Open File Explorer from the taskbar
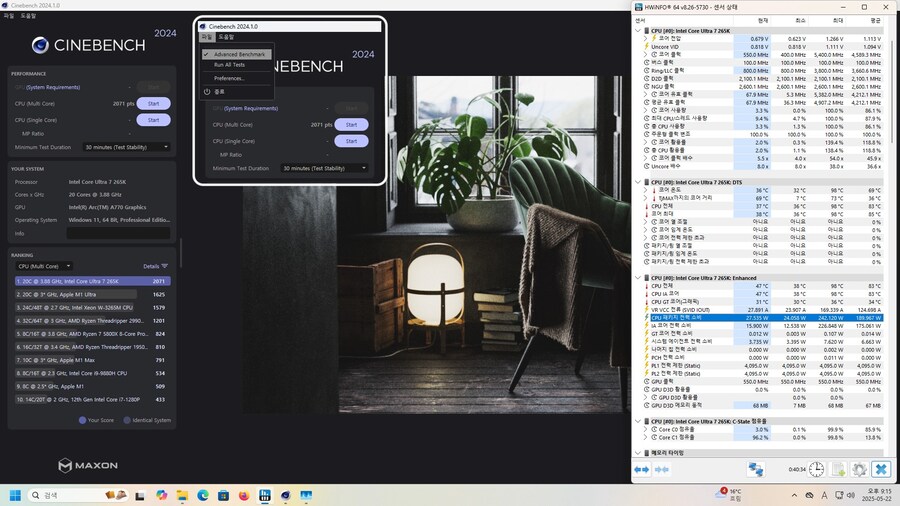900x506 pixels. click(x=182, y=495)
